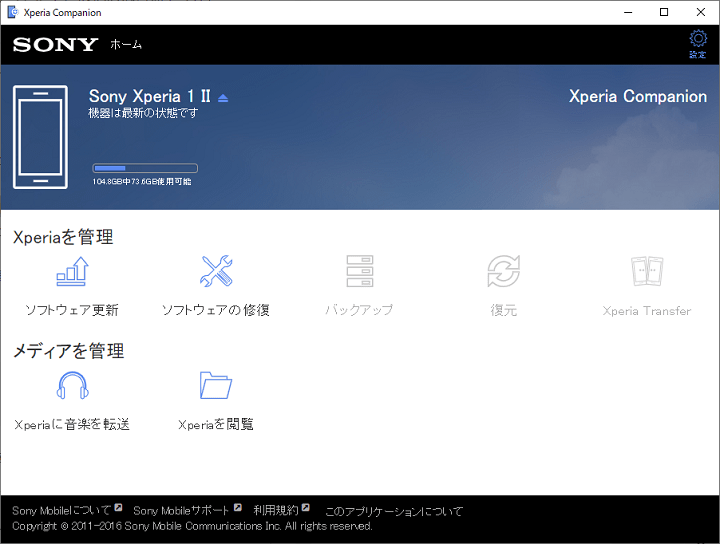Click the メディアを管理 section heading
The width and height of the screenshot is (720, 544).
click(68, 351)
